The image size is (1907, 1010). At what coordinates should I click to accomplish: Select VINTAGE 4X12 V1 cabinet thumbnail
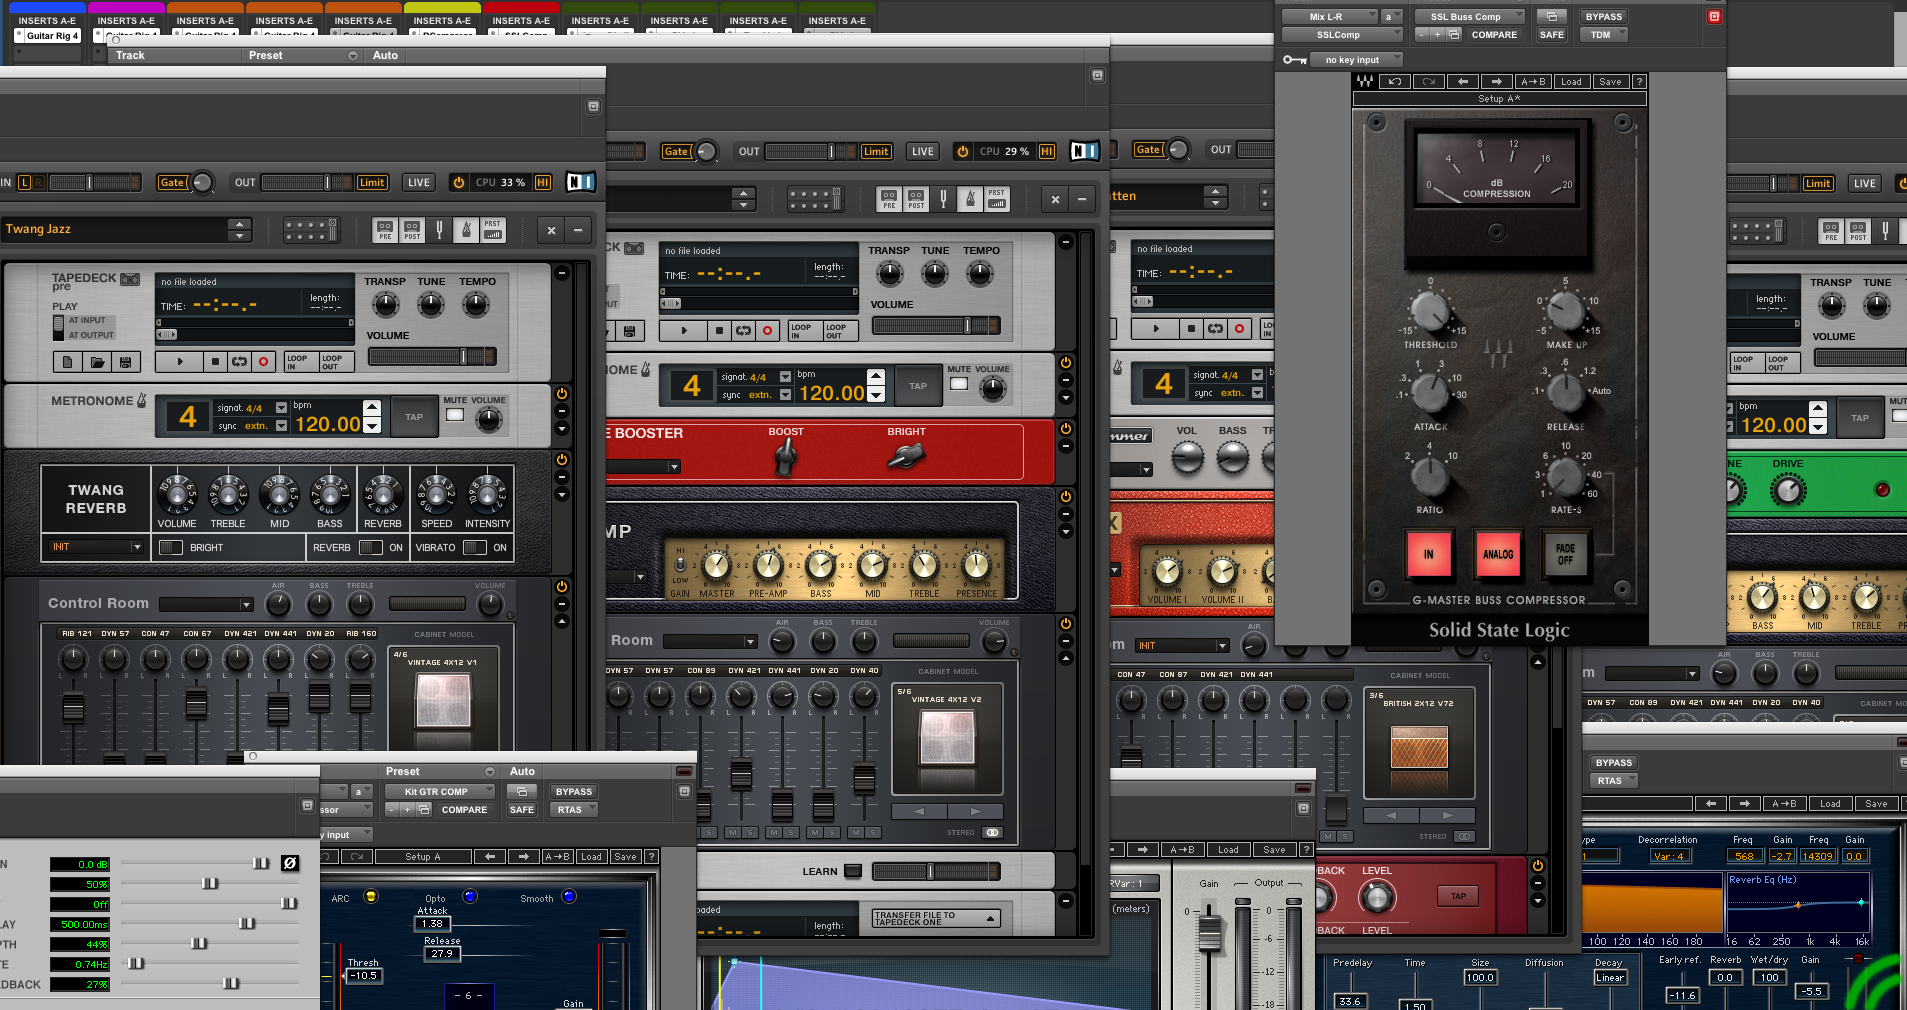(x=443, y=699)
